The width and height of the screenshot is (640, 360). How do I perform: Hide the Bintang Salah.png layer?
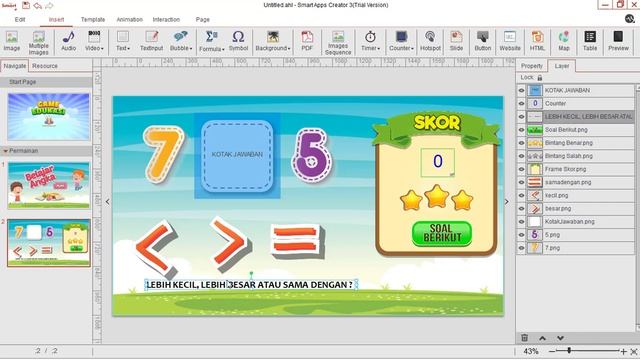[x=521, y=156]
